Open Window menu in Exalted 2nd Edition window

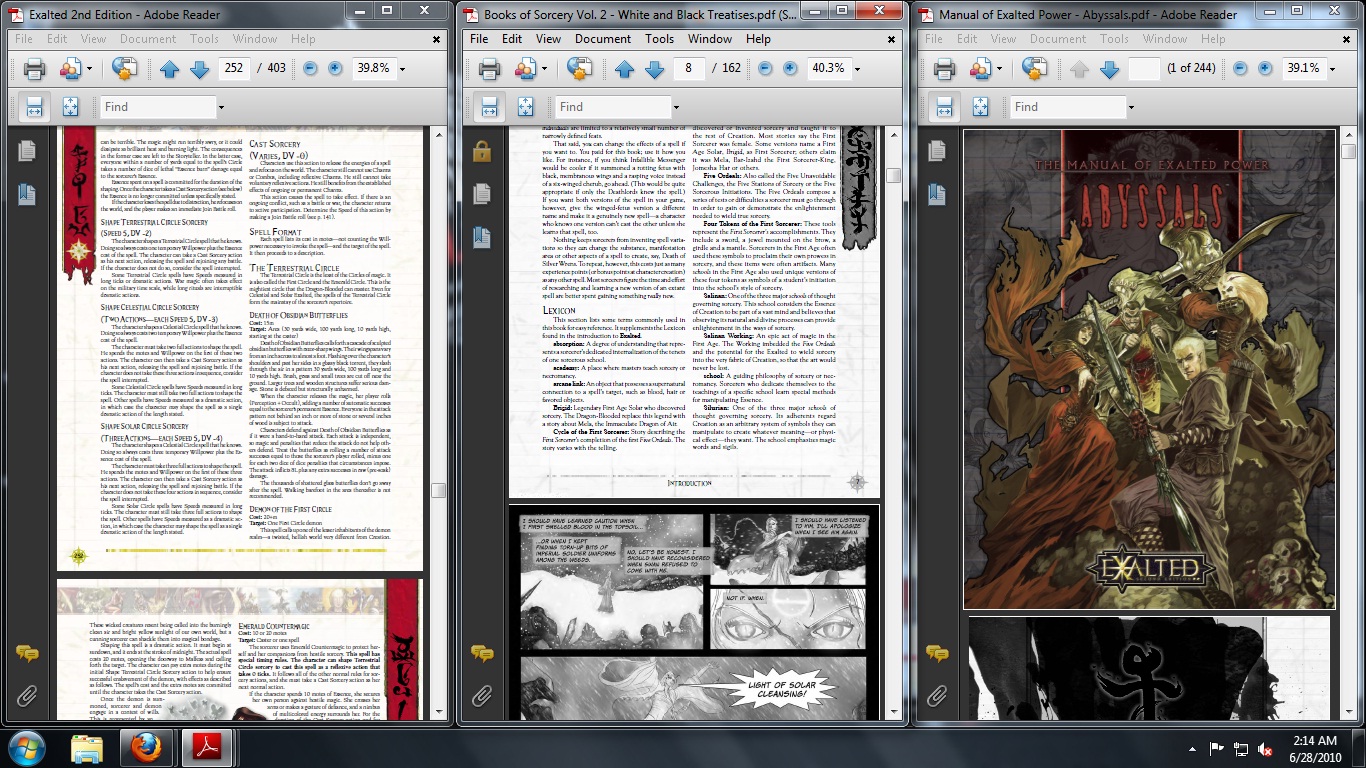(255, 39)
